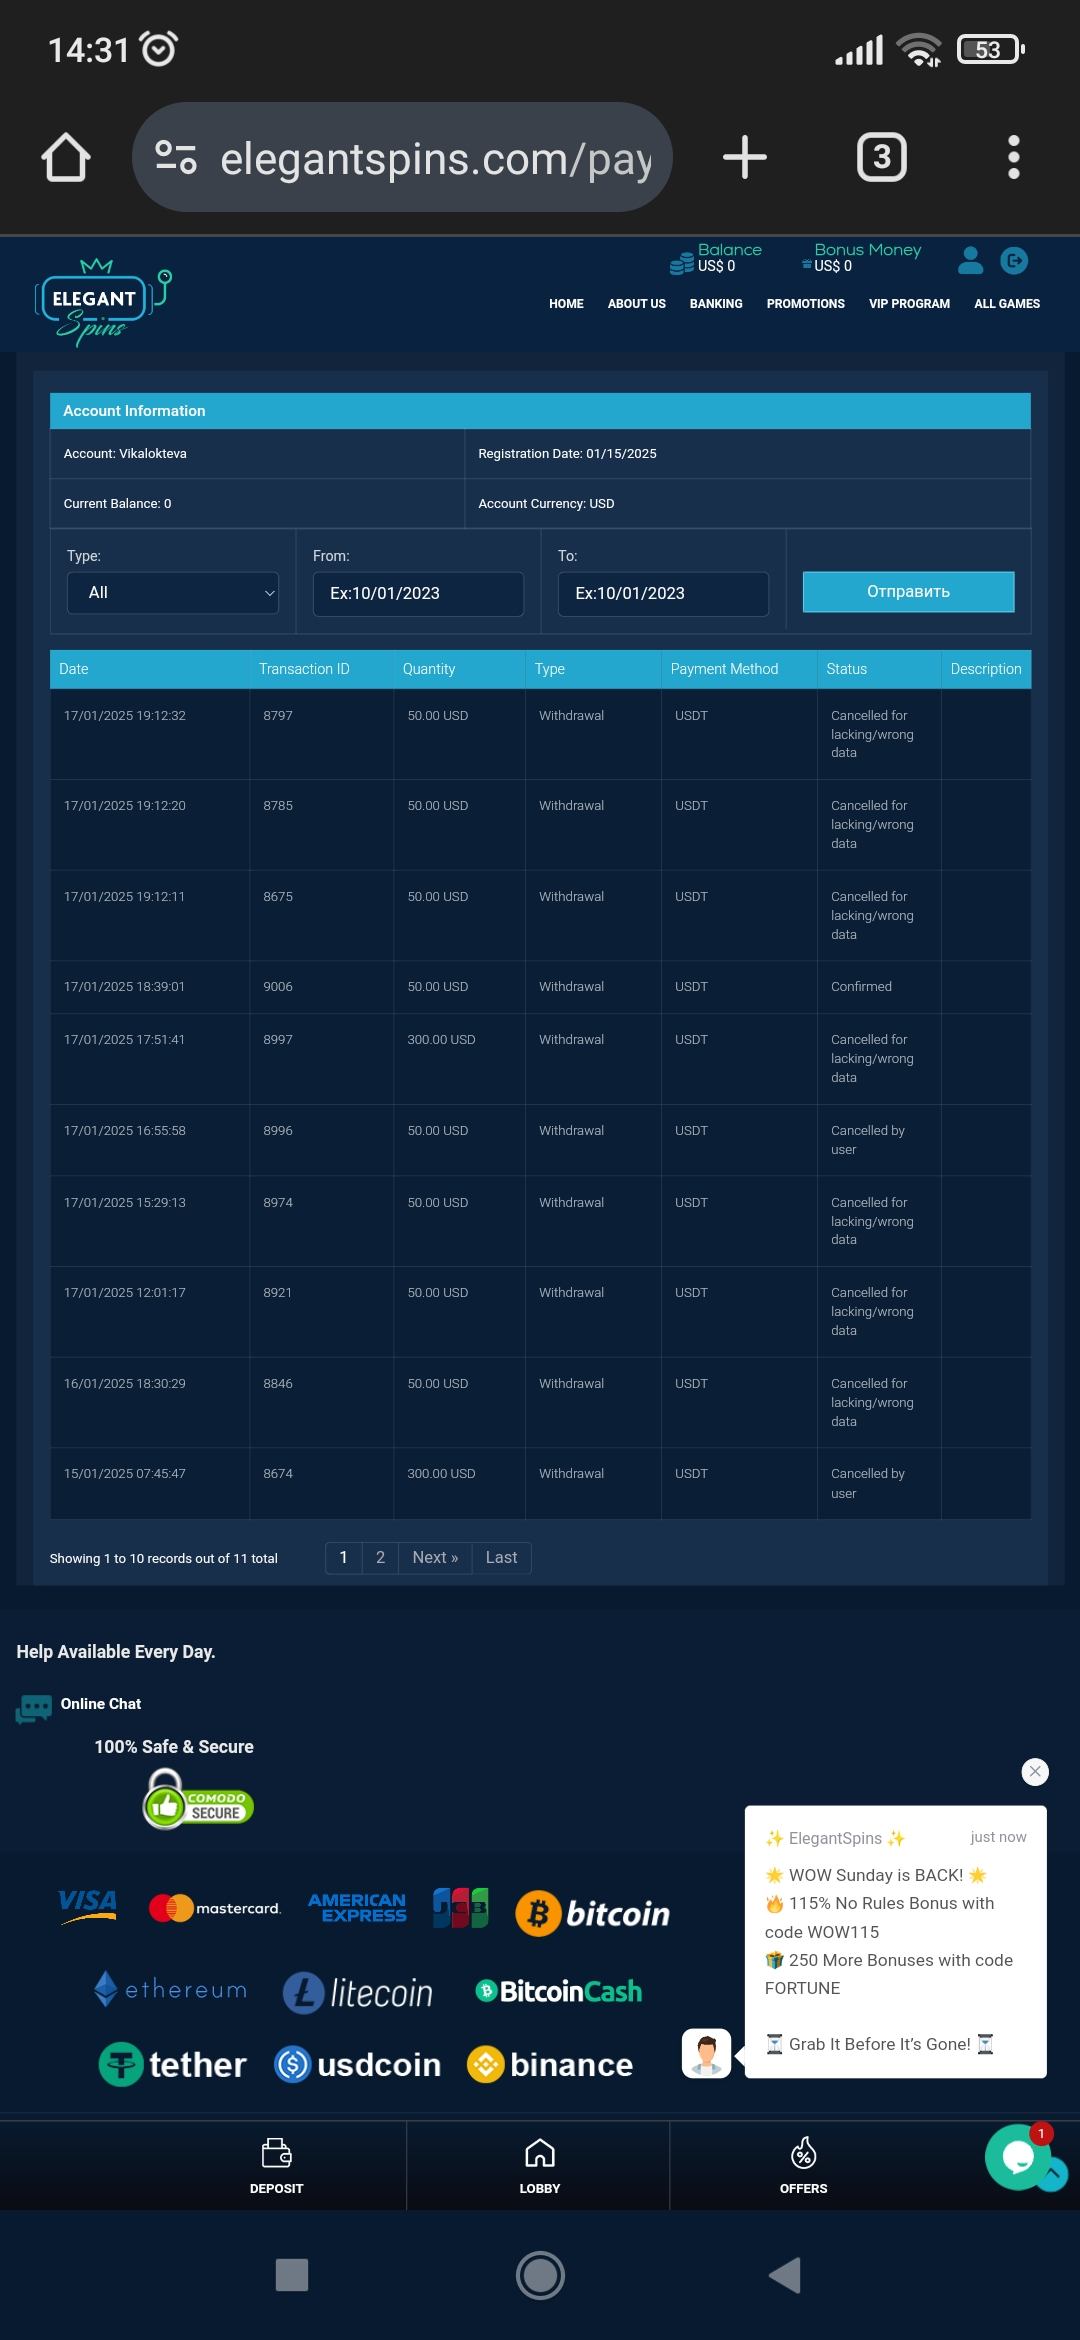Open the Banking menu item
The width and height of the screenshot is (1080, 2340).
pos(716,304)
